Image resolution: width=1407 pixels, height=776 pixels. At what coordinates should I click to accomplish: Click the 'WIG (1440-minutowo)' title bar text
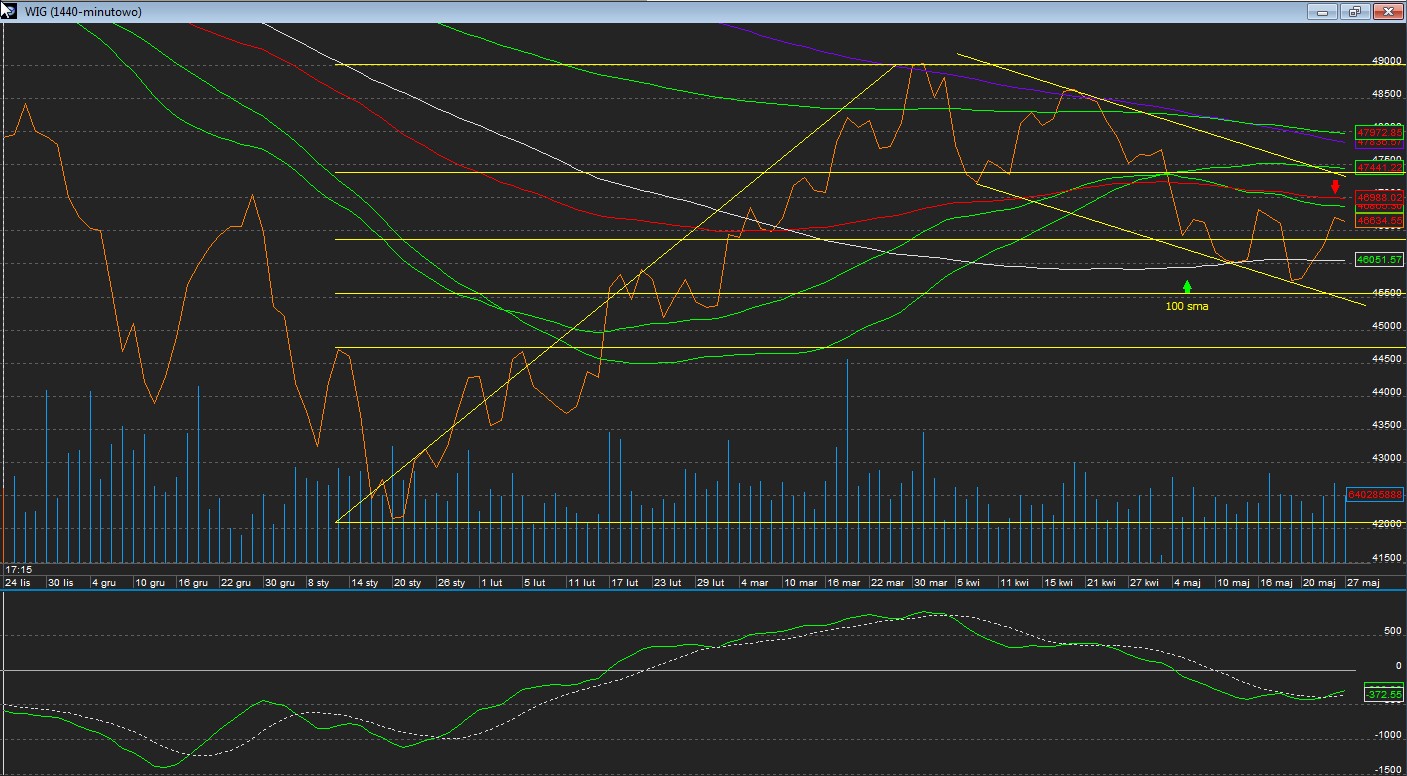[x=83, y=12]
